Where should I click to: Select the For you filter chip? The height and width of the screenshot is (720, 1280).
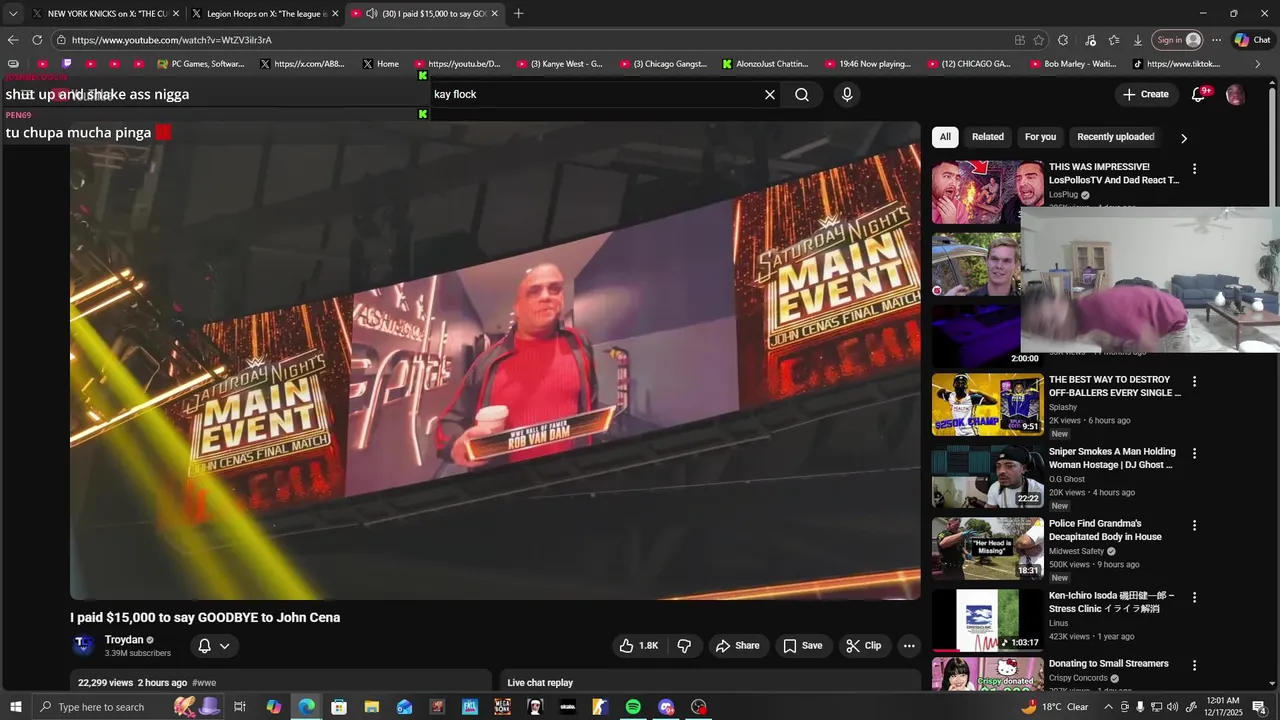(1040, 137)
